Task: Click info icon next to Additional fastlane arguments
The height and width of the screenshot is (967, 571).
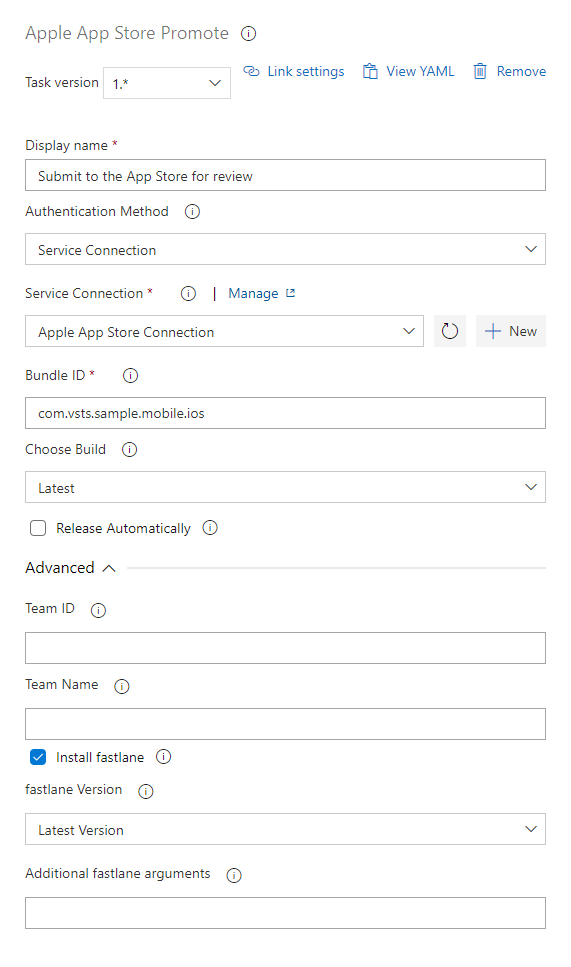Action: [234, 875]
